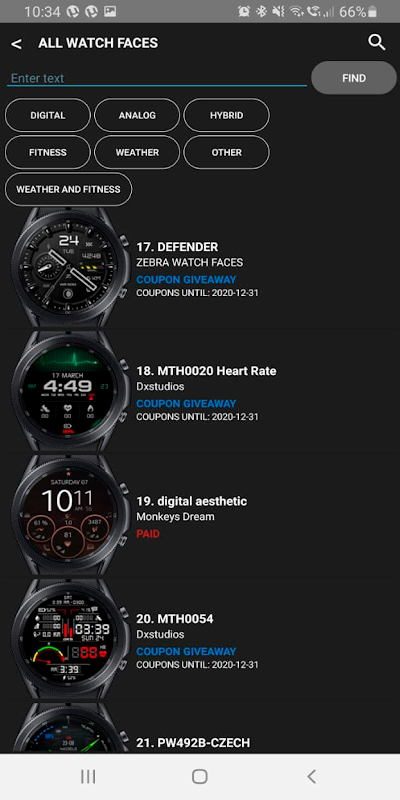Select the Weather and Fitness chip

tap(68, 189)
